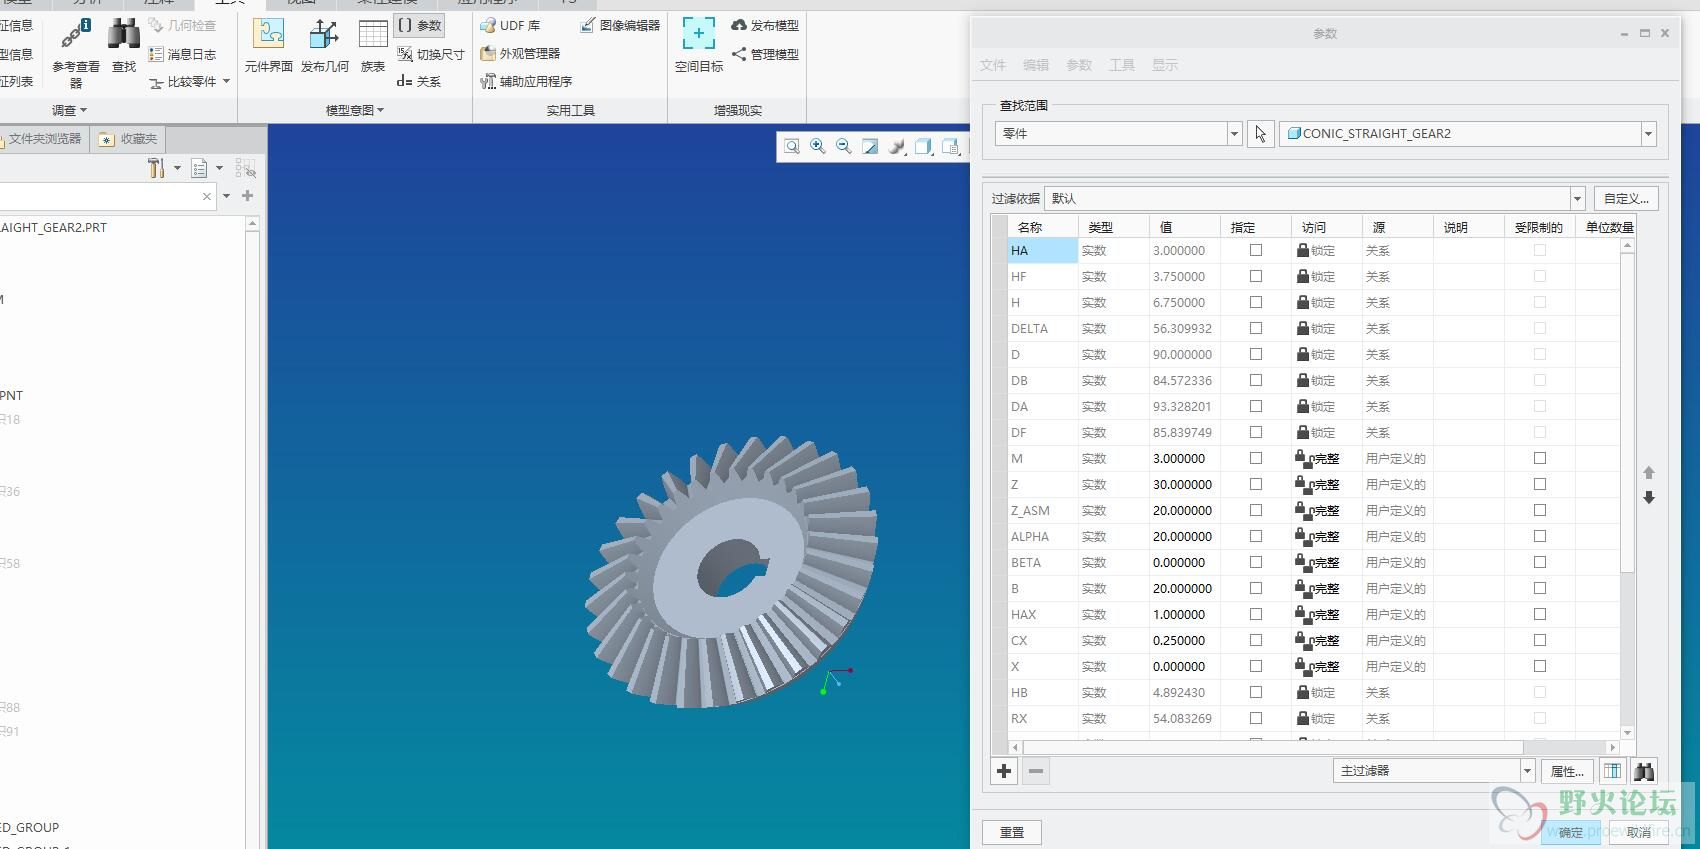The width and height of the screenshot is (1700, 849).
Task: Launch the 发布几何 publish geometry tool
Action: click(x=324, y=46)
